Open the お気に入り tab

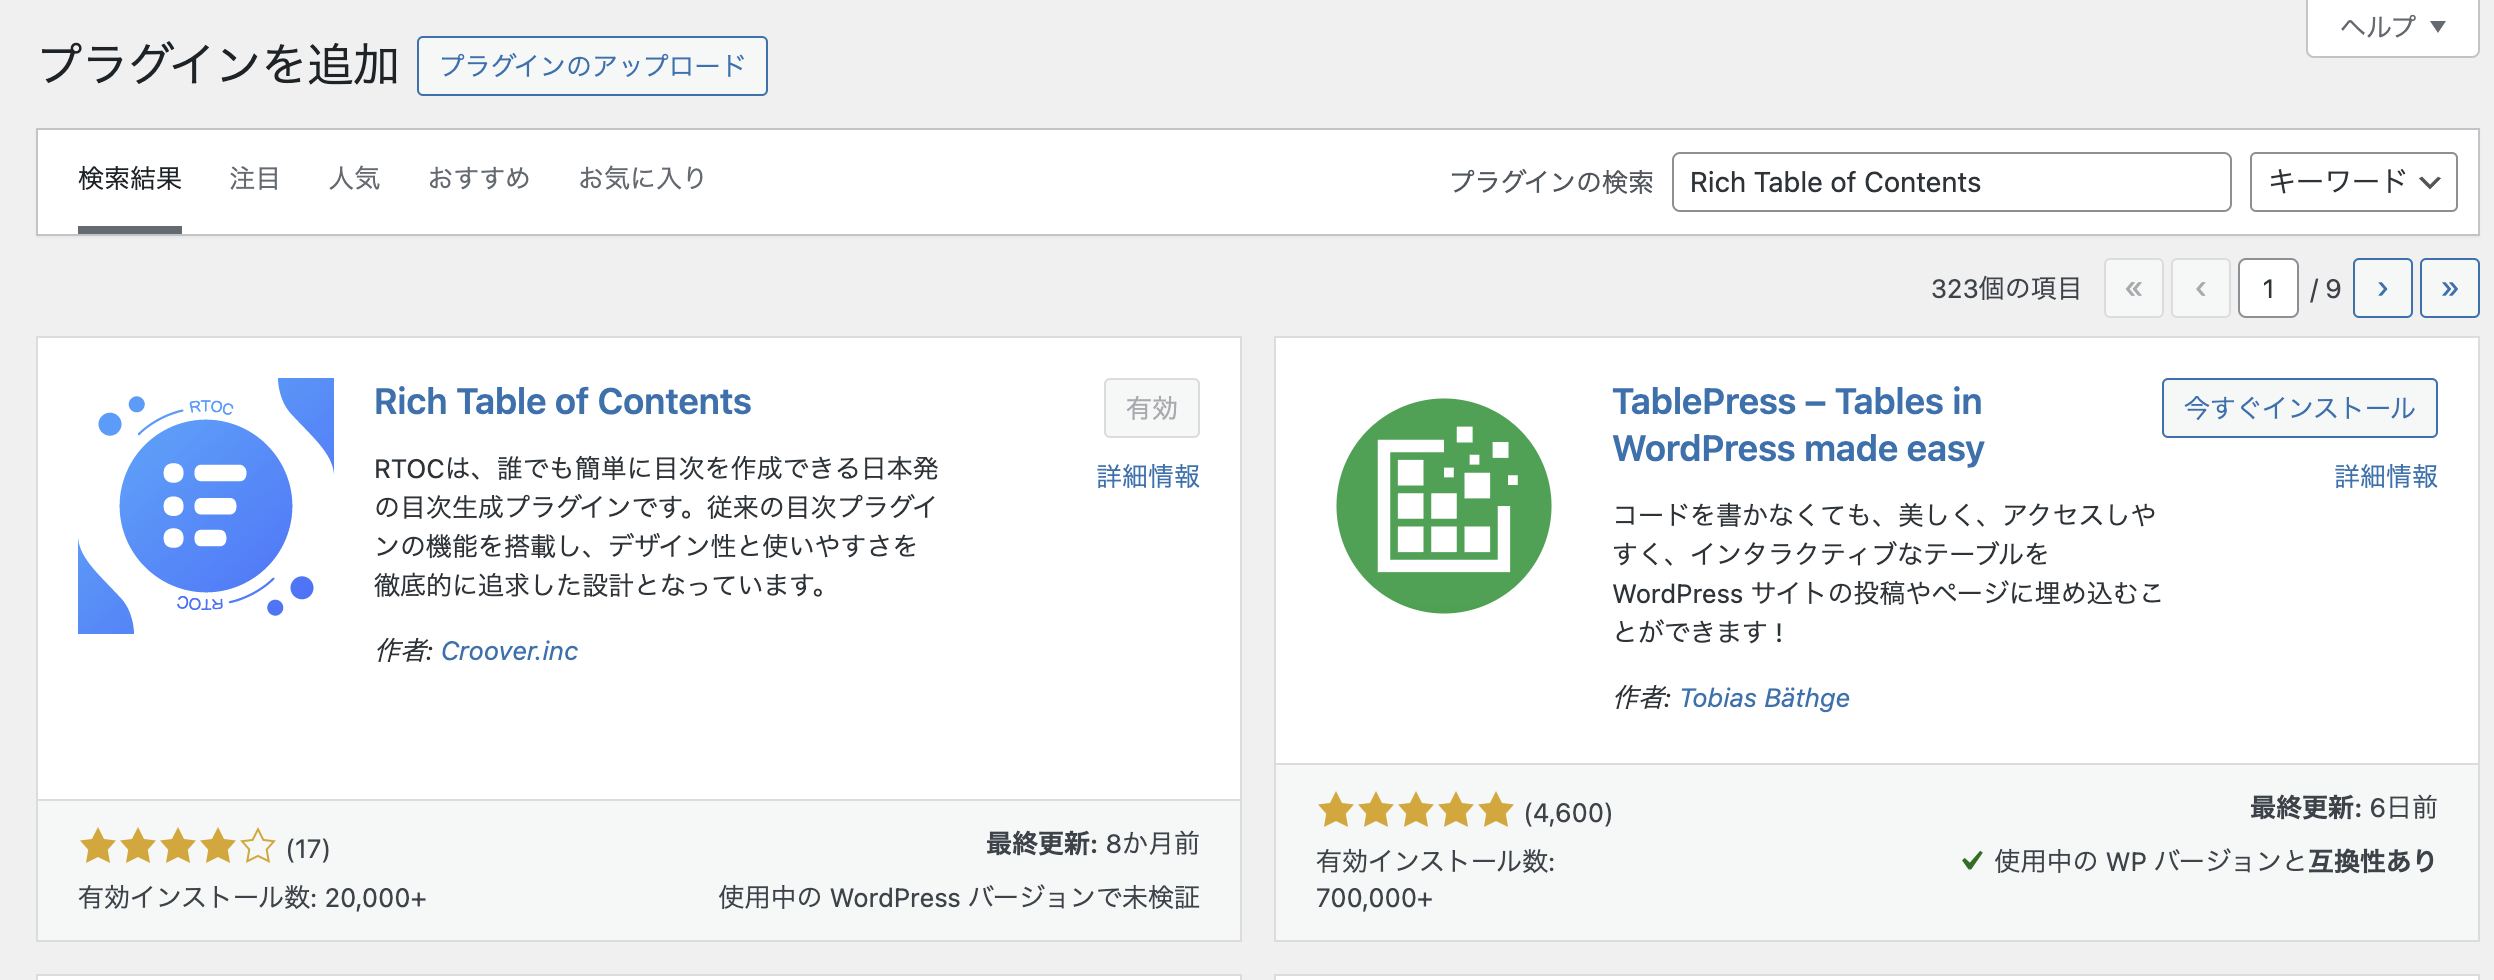pyautogui.click(x=642, y=179)
